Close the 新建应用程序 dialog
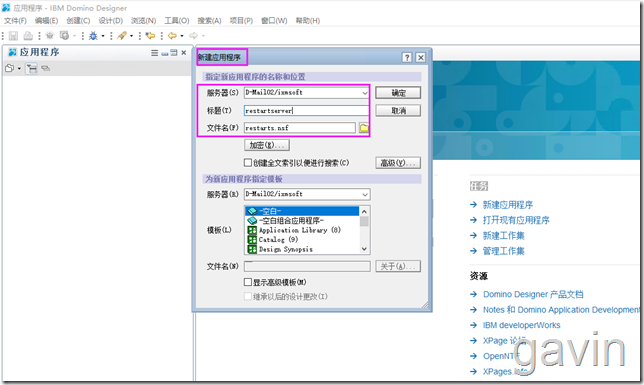 click(421, 58)
